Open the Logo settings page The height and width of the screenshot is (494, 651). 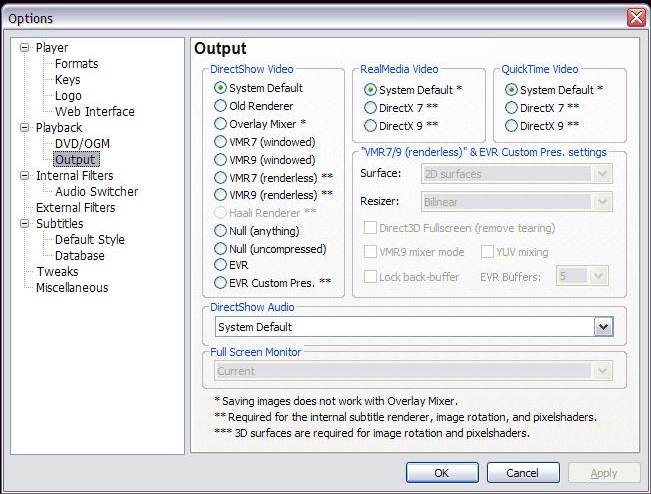68,95
